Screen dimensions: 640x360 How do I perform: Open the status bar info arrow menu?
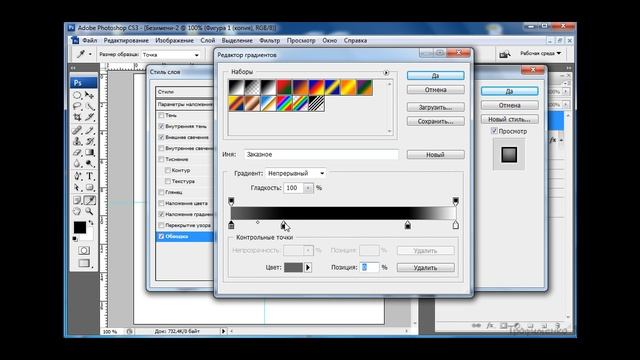(223, 331)
